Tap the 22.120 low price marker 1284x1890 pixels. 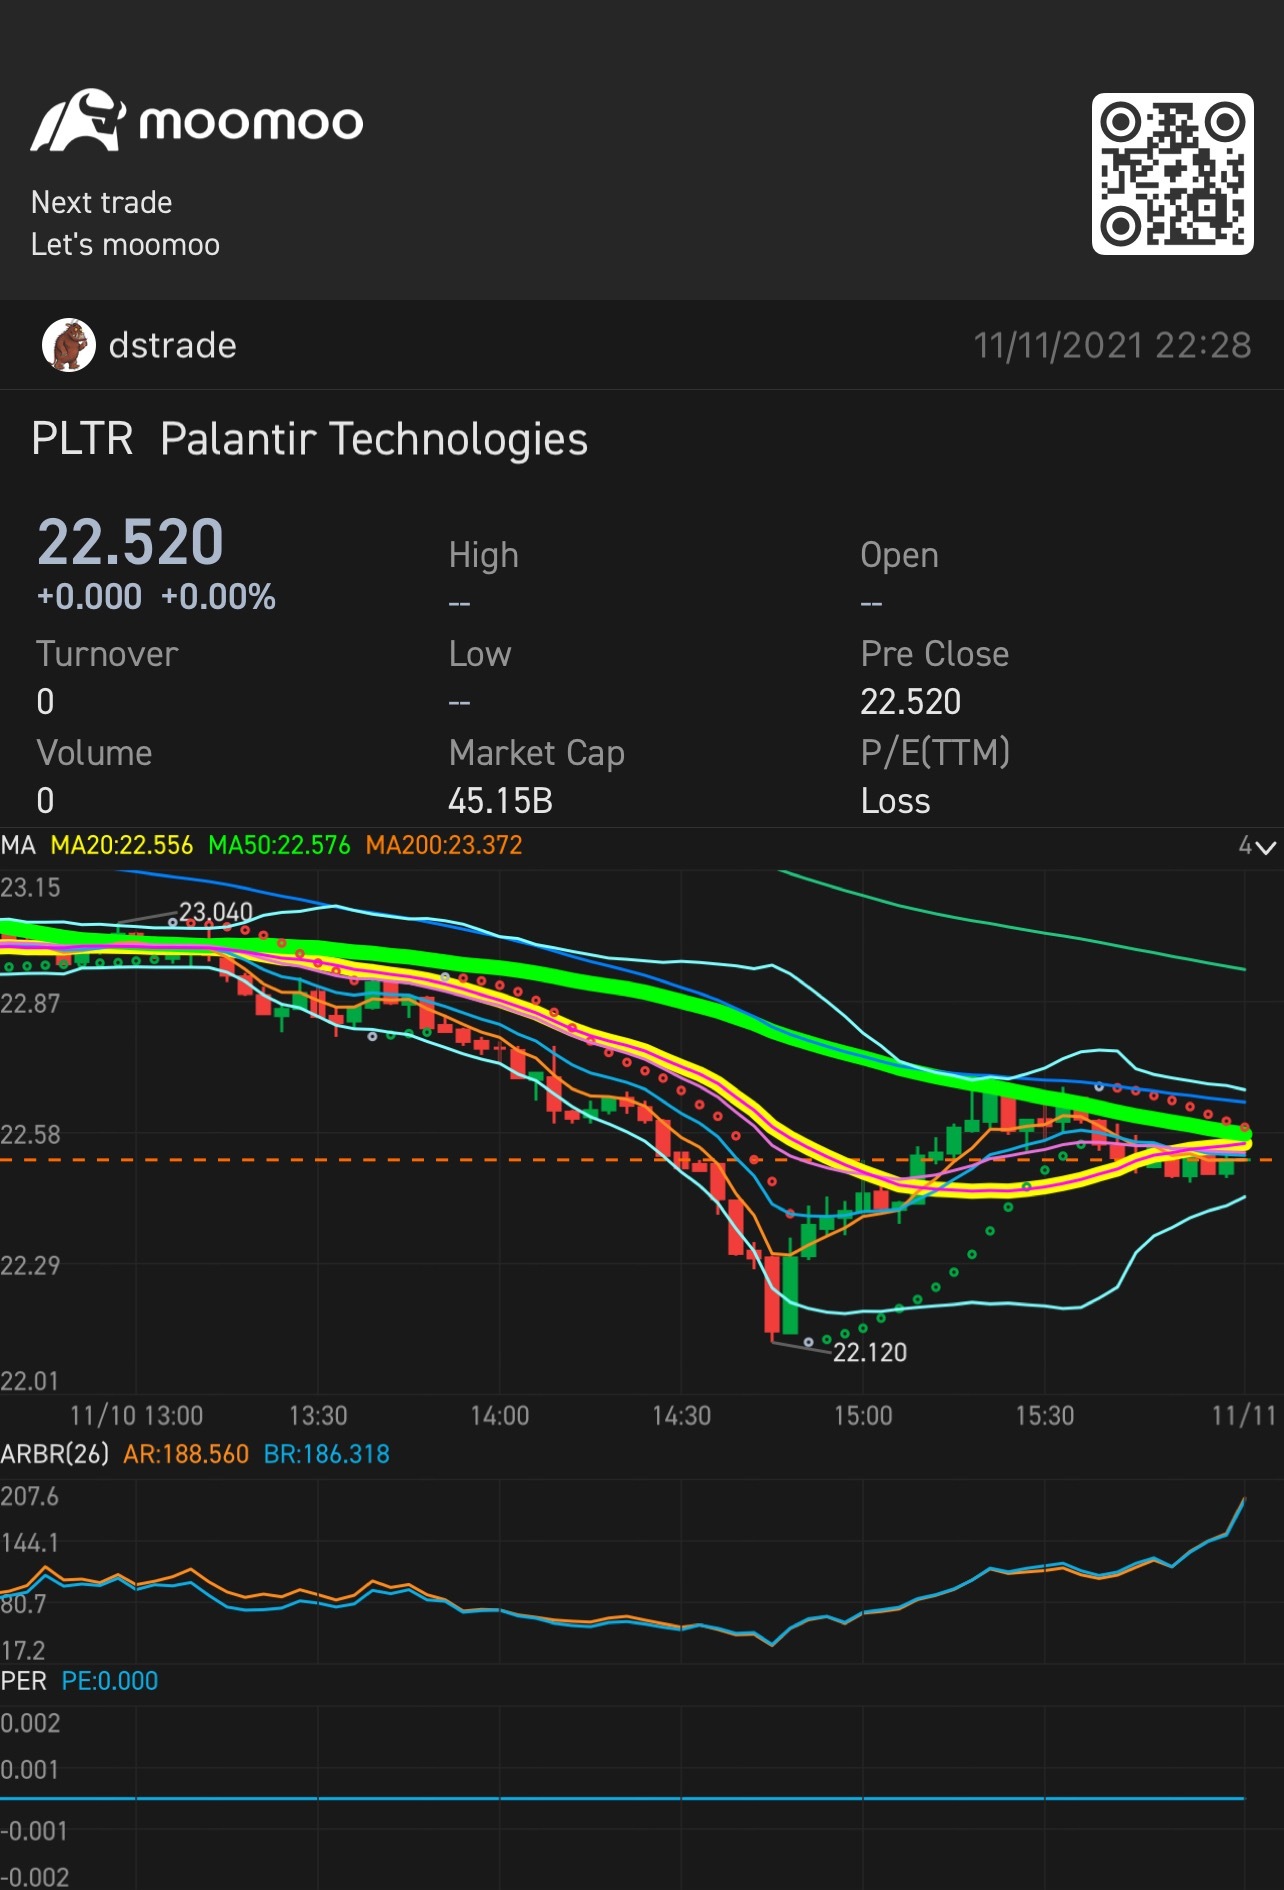click(870, 1352)
